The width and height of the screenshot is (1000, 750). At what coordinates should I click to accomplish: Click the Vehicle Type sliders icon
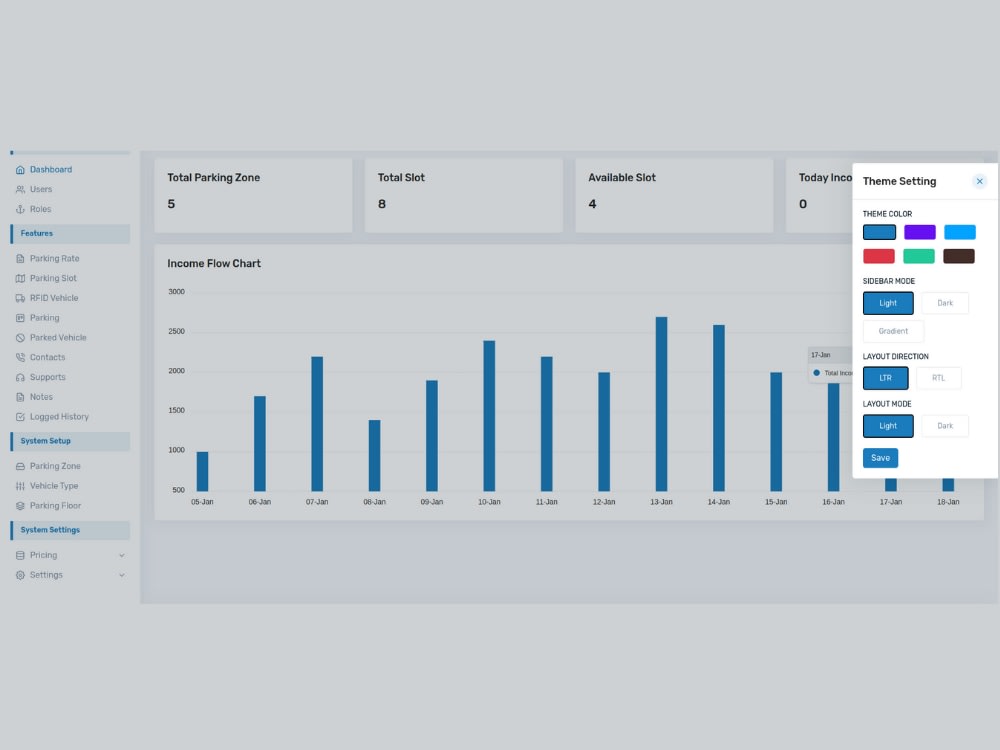(20, 486)
